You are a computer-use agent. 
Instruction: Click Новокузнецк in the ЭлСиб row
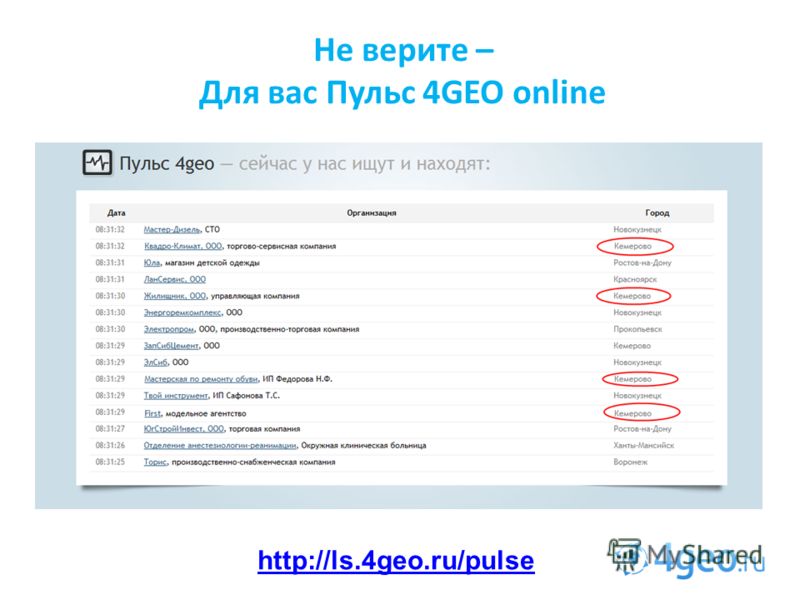pyautogui.click(x=637, y=362)
